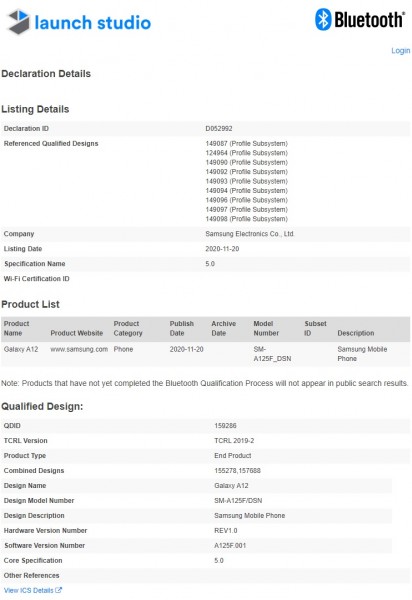Screen dimensions: 412x600
Task: Click the SM-A125F_DSN model number cell
Action: click(272, 354)
